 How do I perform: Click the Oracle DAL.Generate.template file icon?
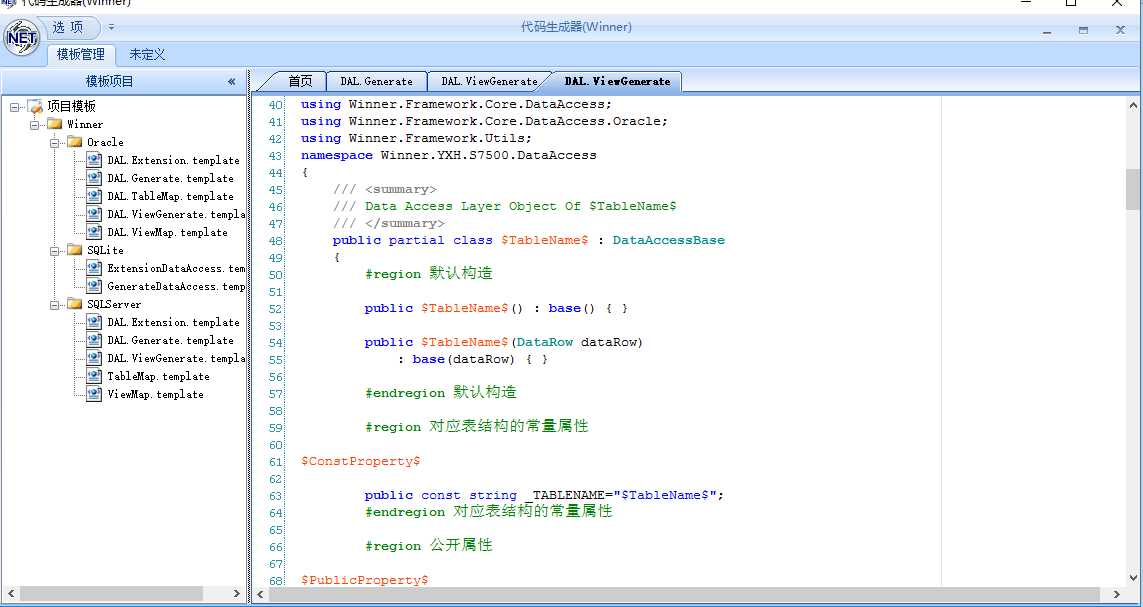[94, 178]
